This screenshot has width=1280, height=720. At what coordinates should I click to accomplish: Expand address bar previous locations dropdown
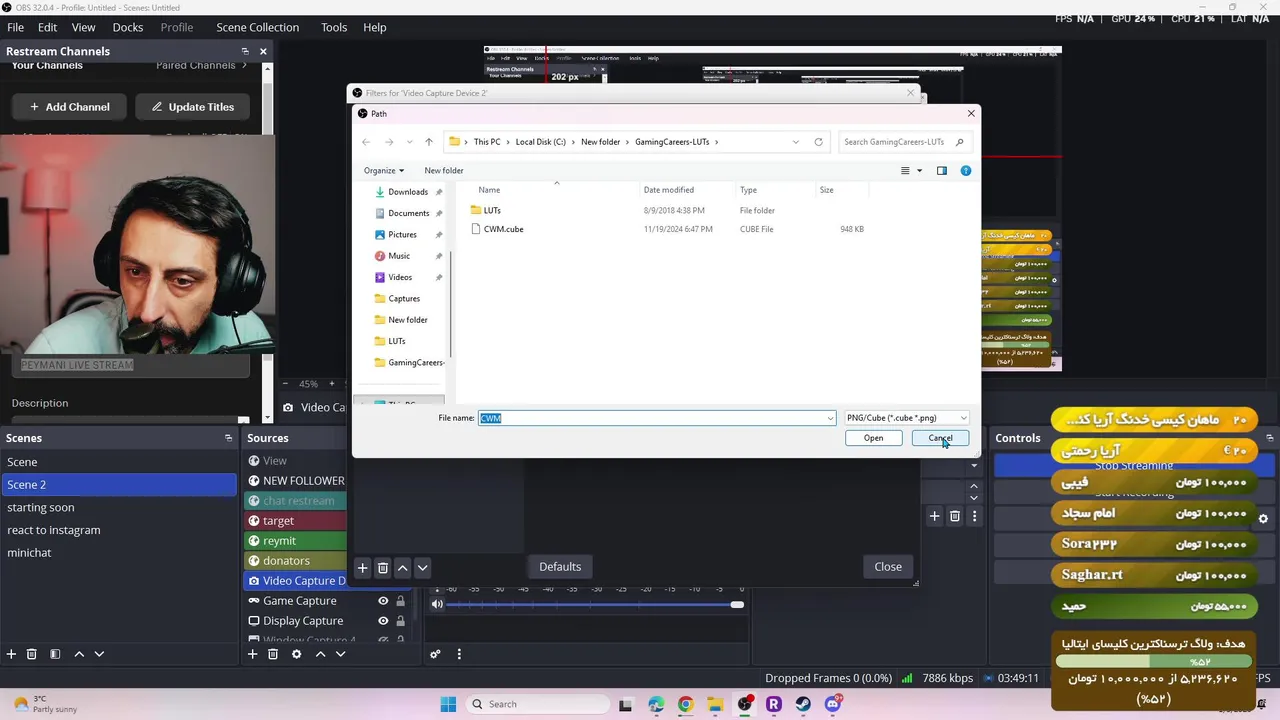tap(796, 142)
